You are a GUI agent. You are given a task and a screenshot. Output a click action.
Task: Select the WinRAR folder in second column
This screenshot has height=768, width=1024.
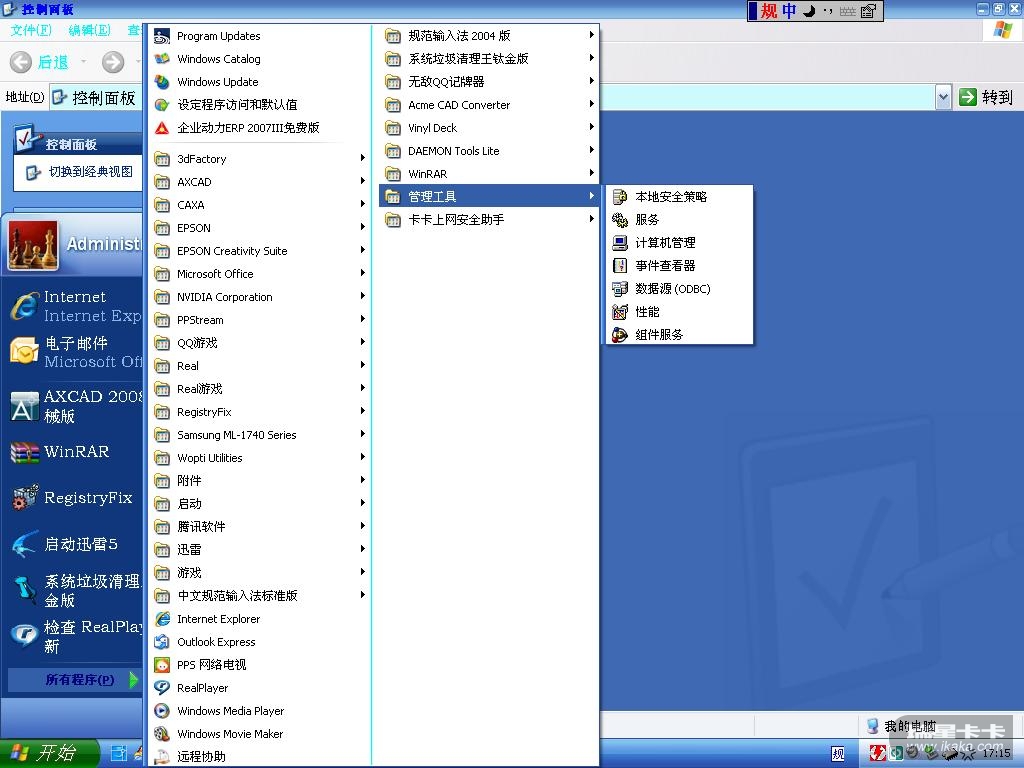click(489, 174)
